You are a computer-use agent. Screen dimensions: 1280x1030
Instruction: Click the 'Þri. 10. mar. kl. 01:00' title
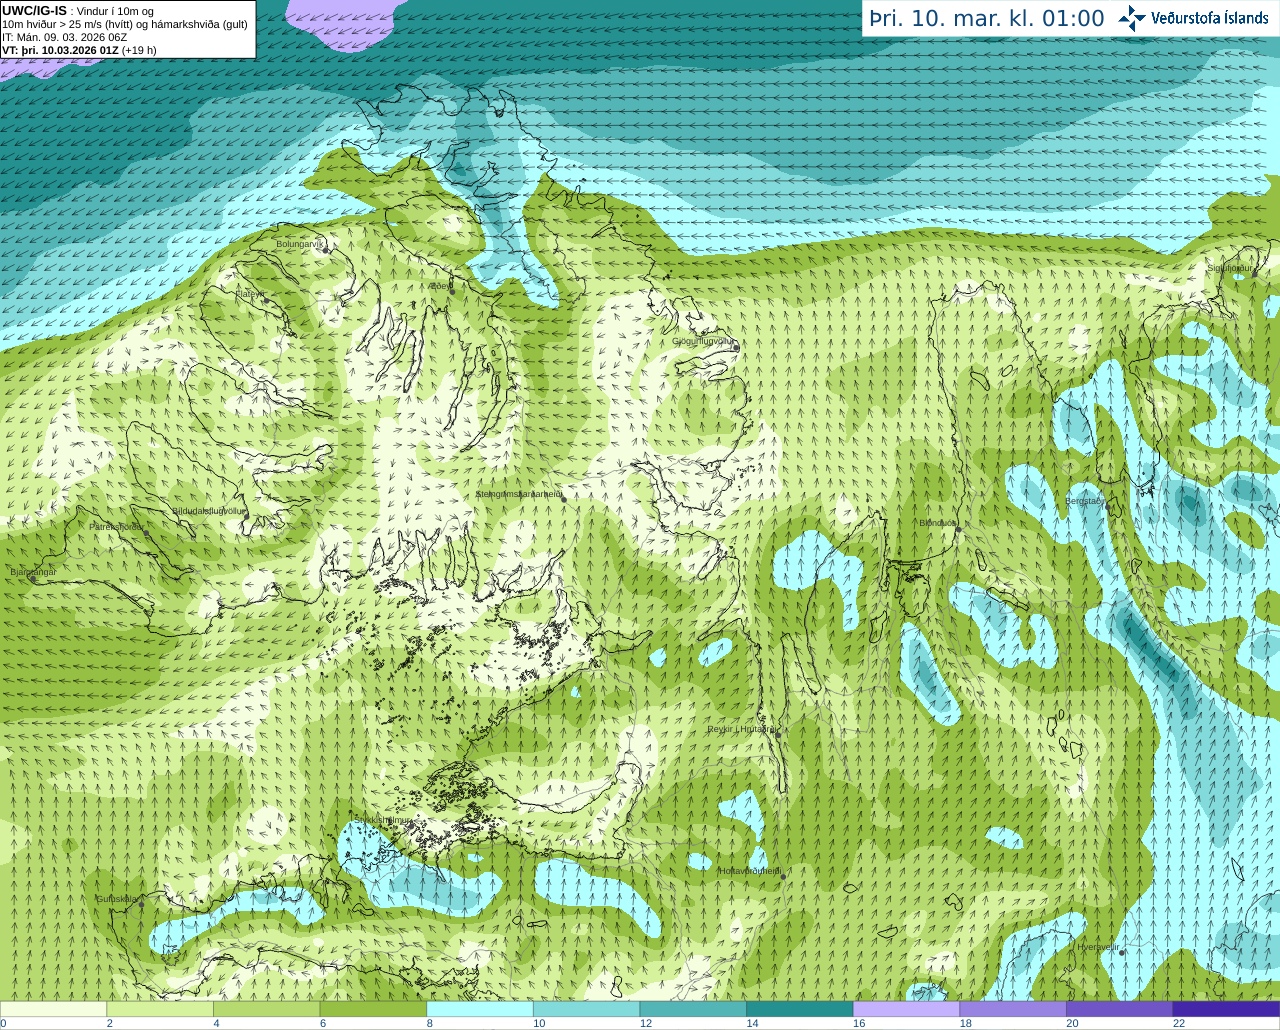point(986,18)
